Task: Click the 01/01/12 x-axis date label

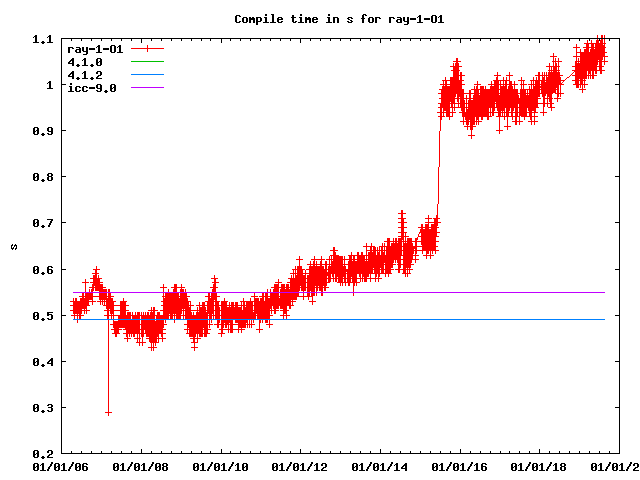Action: (300, 466)
